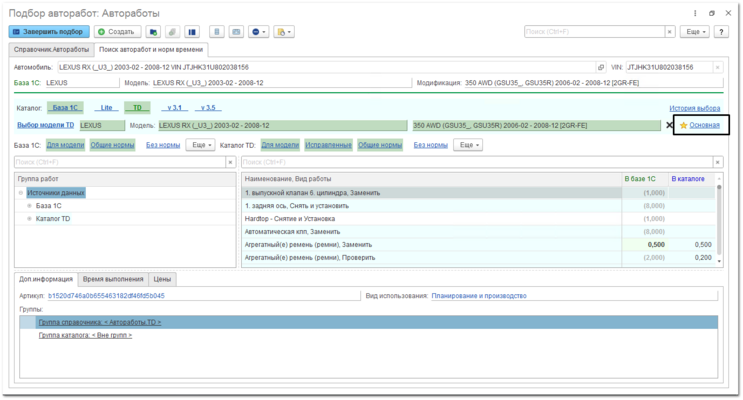Click the greyed copy icon in the toolbar
This screenshot has height=400, width=743.
tap(172, 32)
